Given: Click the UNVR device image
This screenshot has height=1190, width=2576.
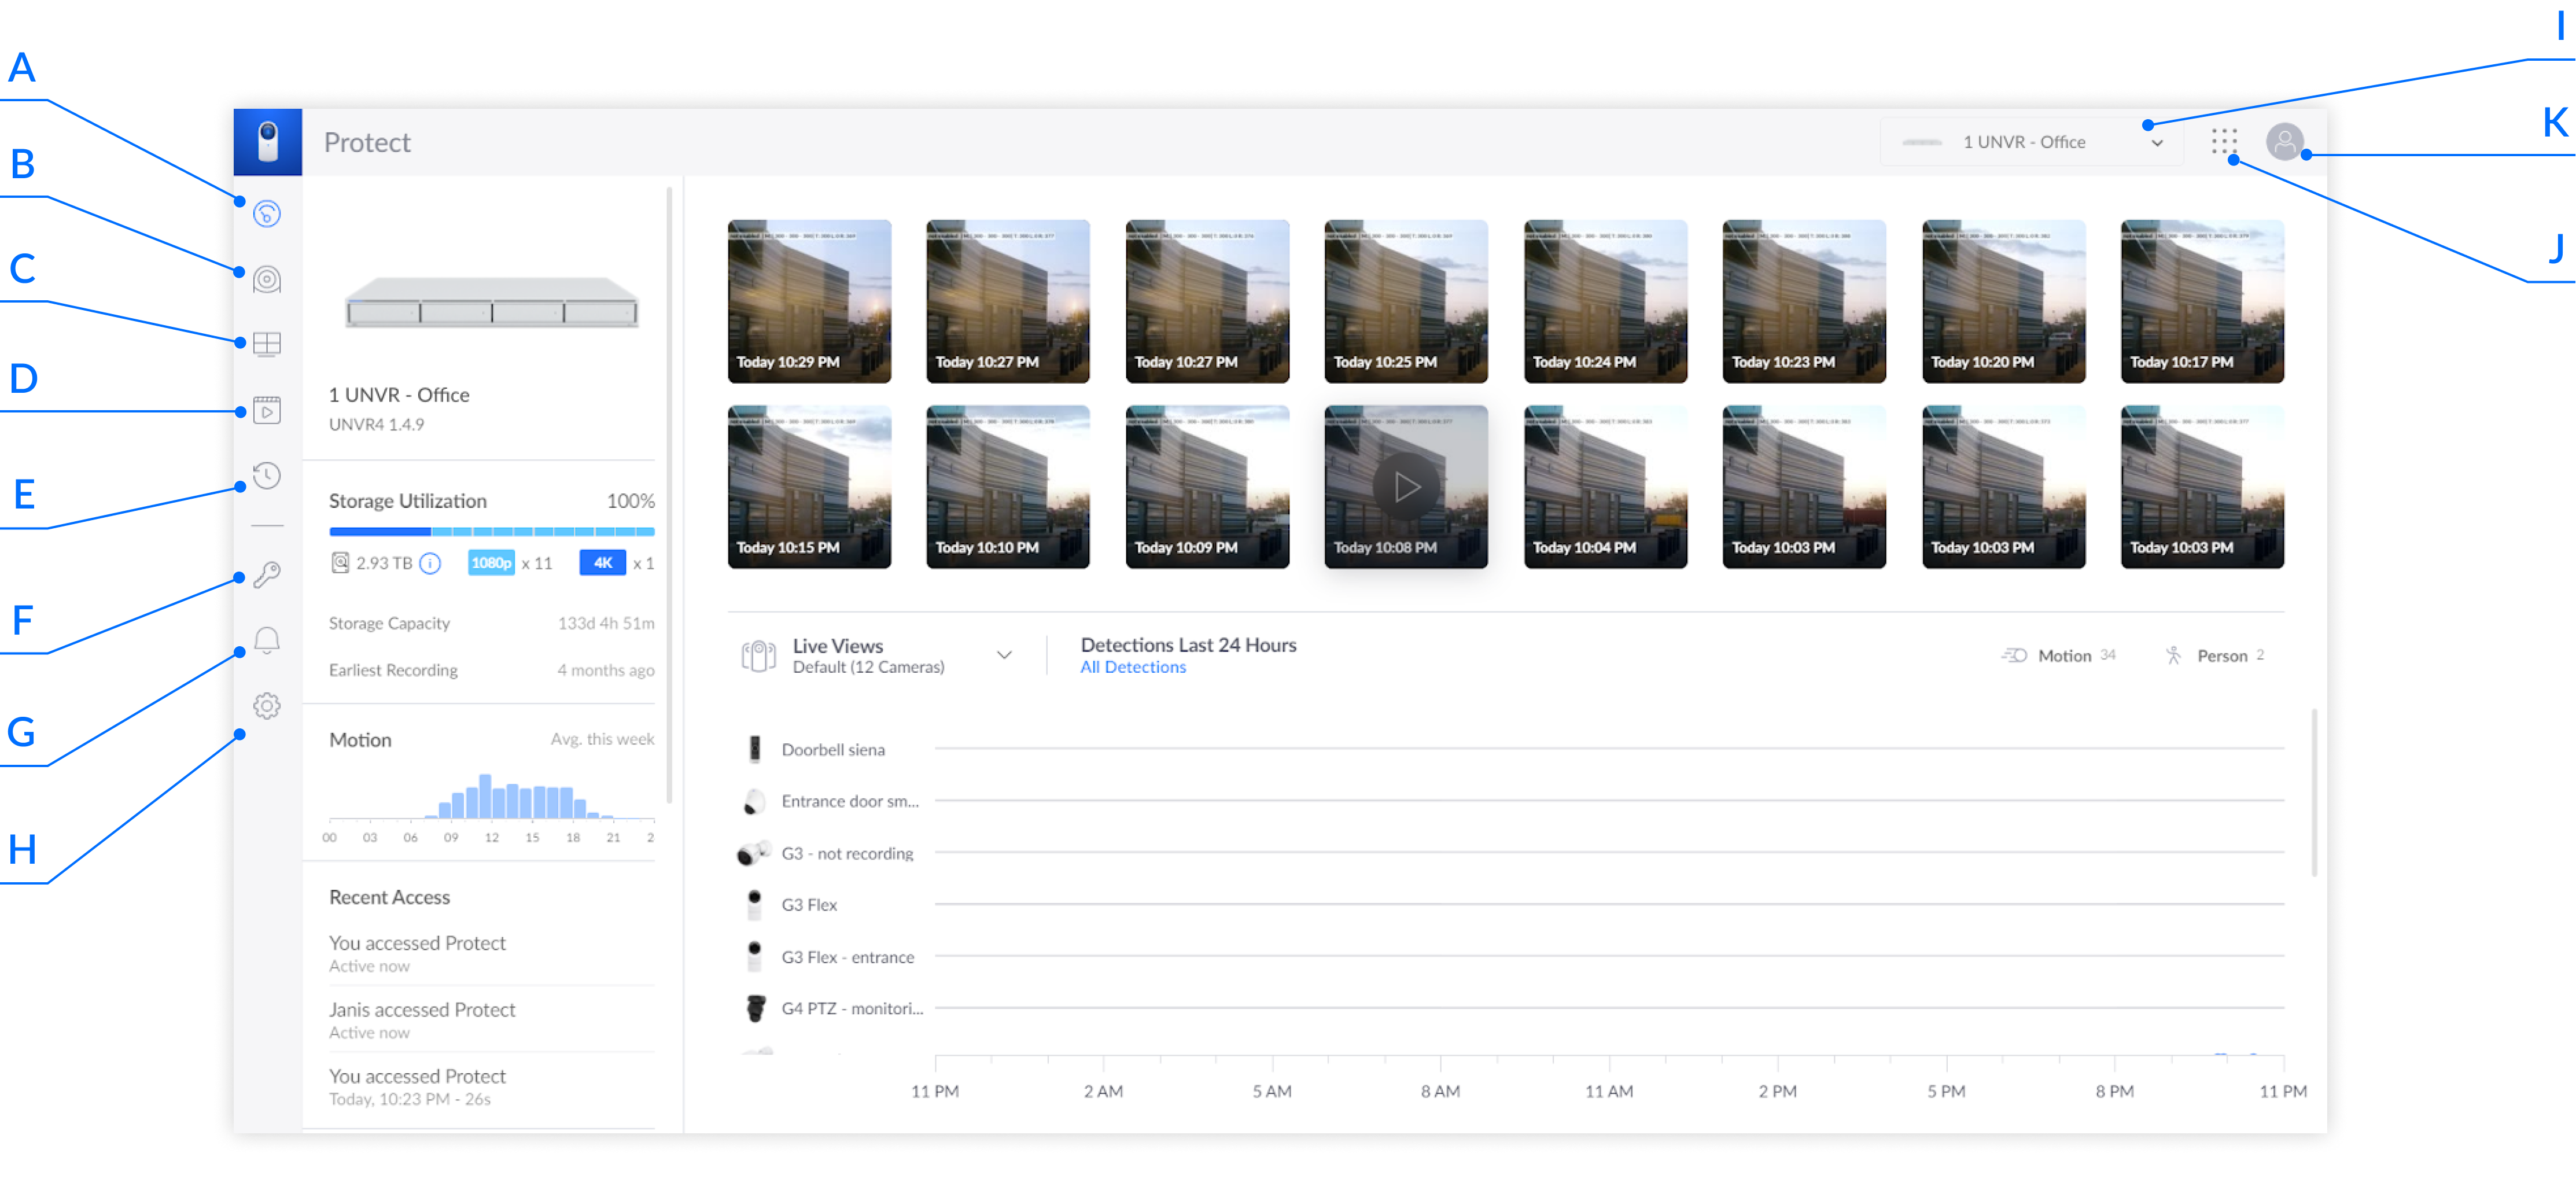Looking at the screenshot, I should pyautogui.click(x=492, y=302).
